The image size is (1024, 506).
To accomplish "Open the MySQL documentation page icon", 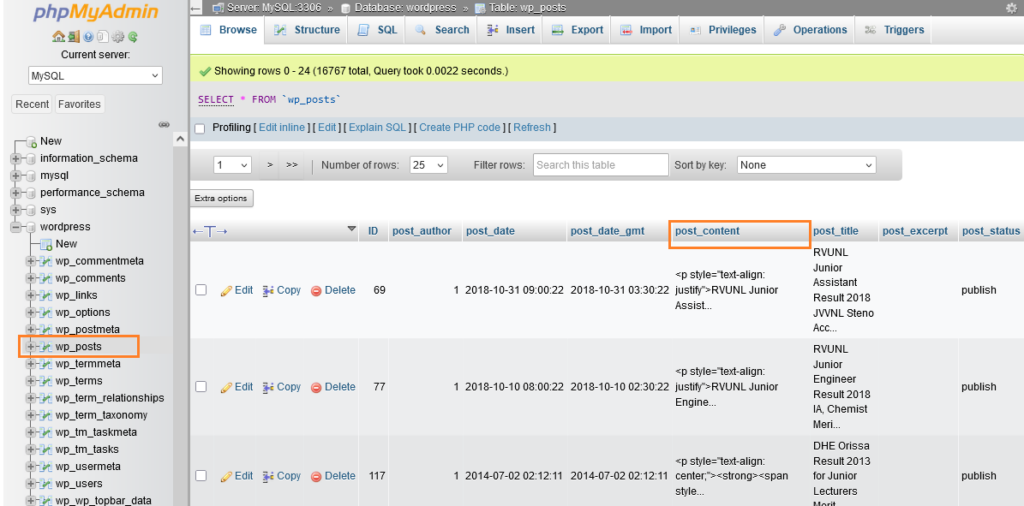I will [x=103, y=37].
